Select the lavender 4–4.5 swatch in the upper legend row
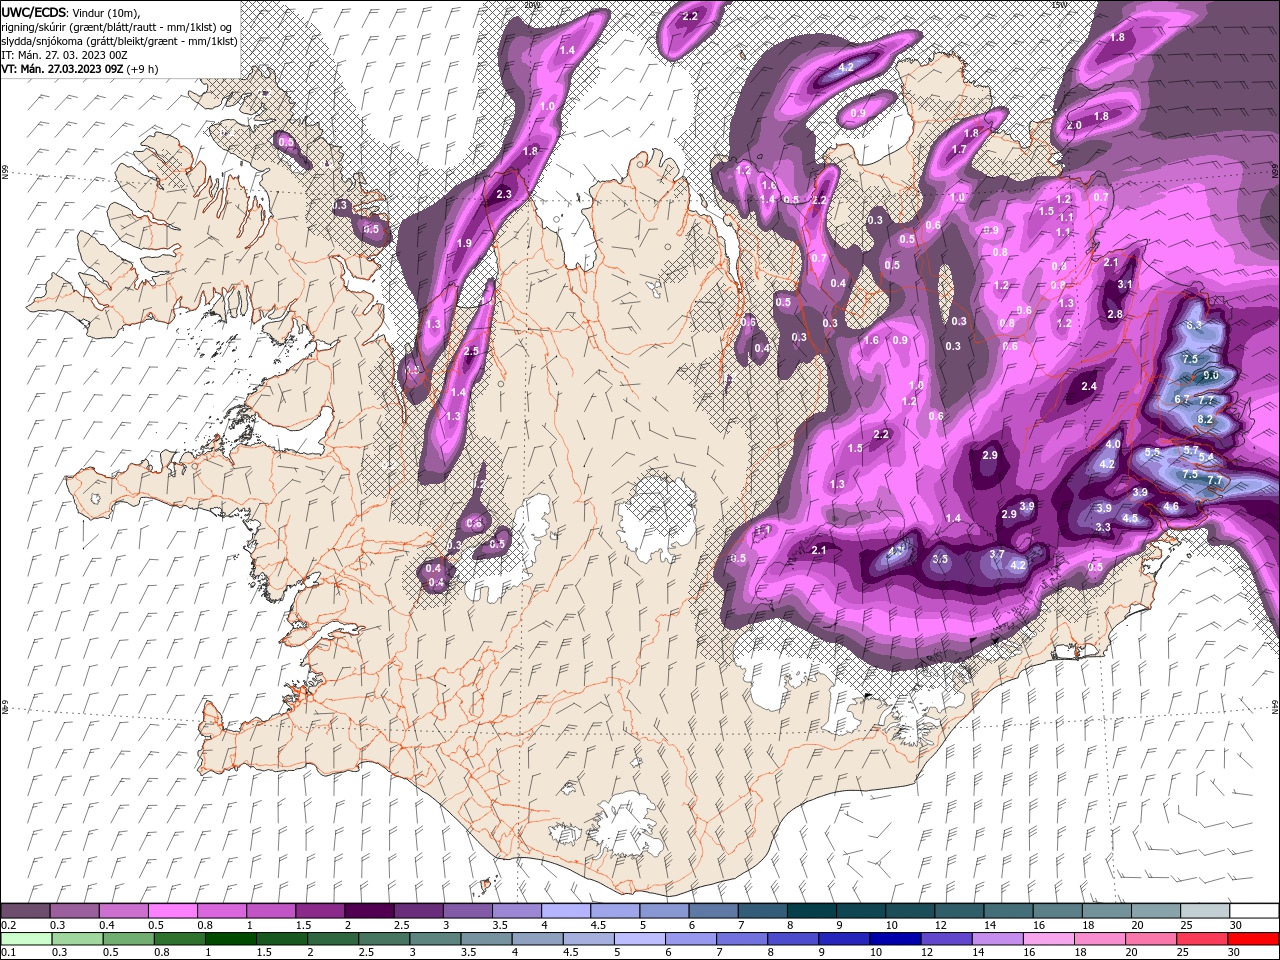The image size is (1280, 960). (566, 911)
